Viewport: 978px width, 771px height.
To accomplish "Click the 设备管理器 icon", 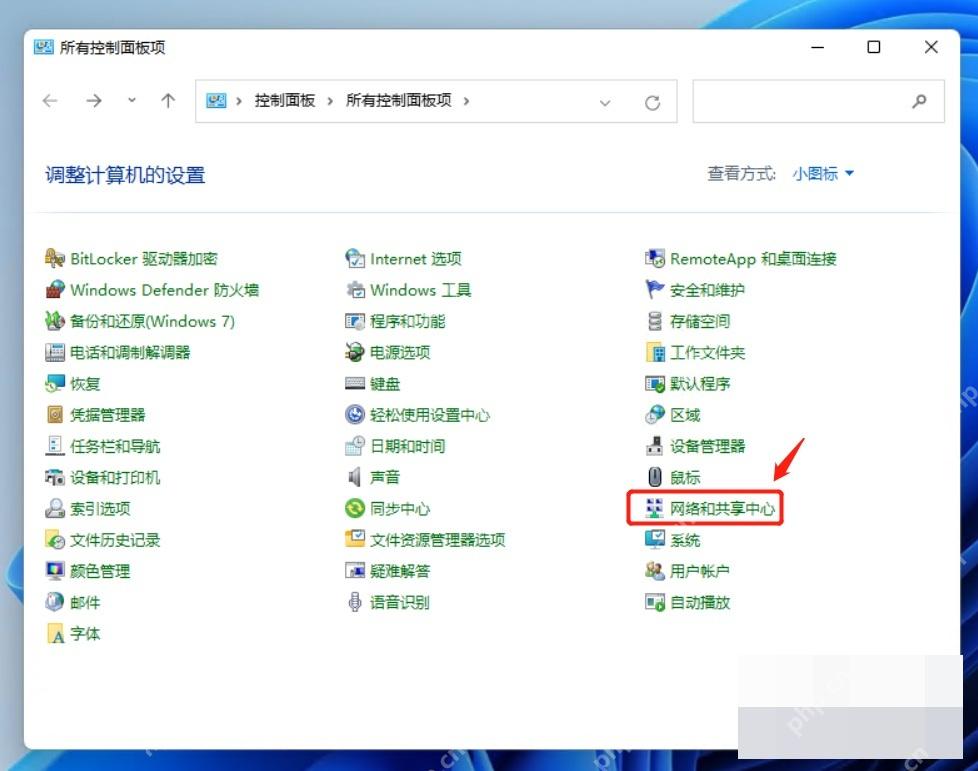I will 655,445.
